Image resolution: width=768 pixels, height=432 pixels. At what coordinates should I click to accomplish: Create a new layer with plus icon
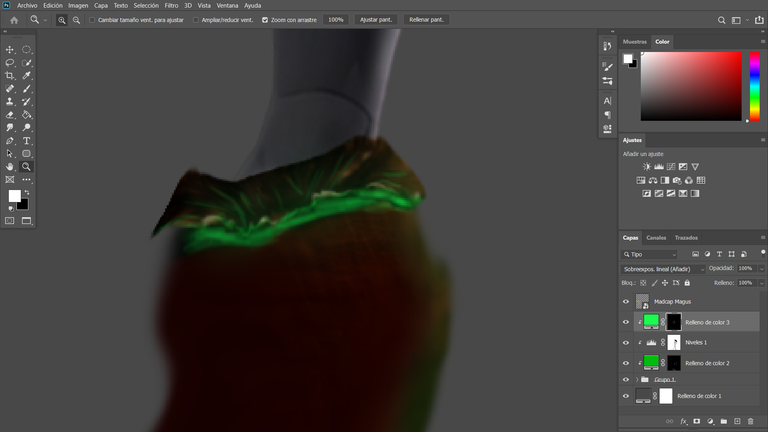click(x=737, y=421)
